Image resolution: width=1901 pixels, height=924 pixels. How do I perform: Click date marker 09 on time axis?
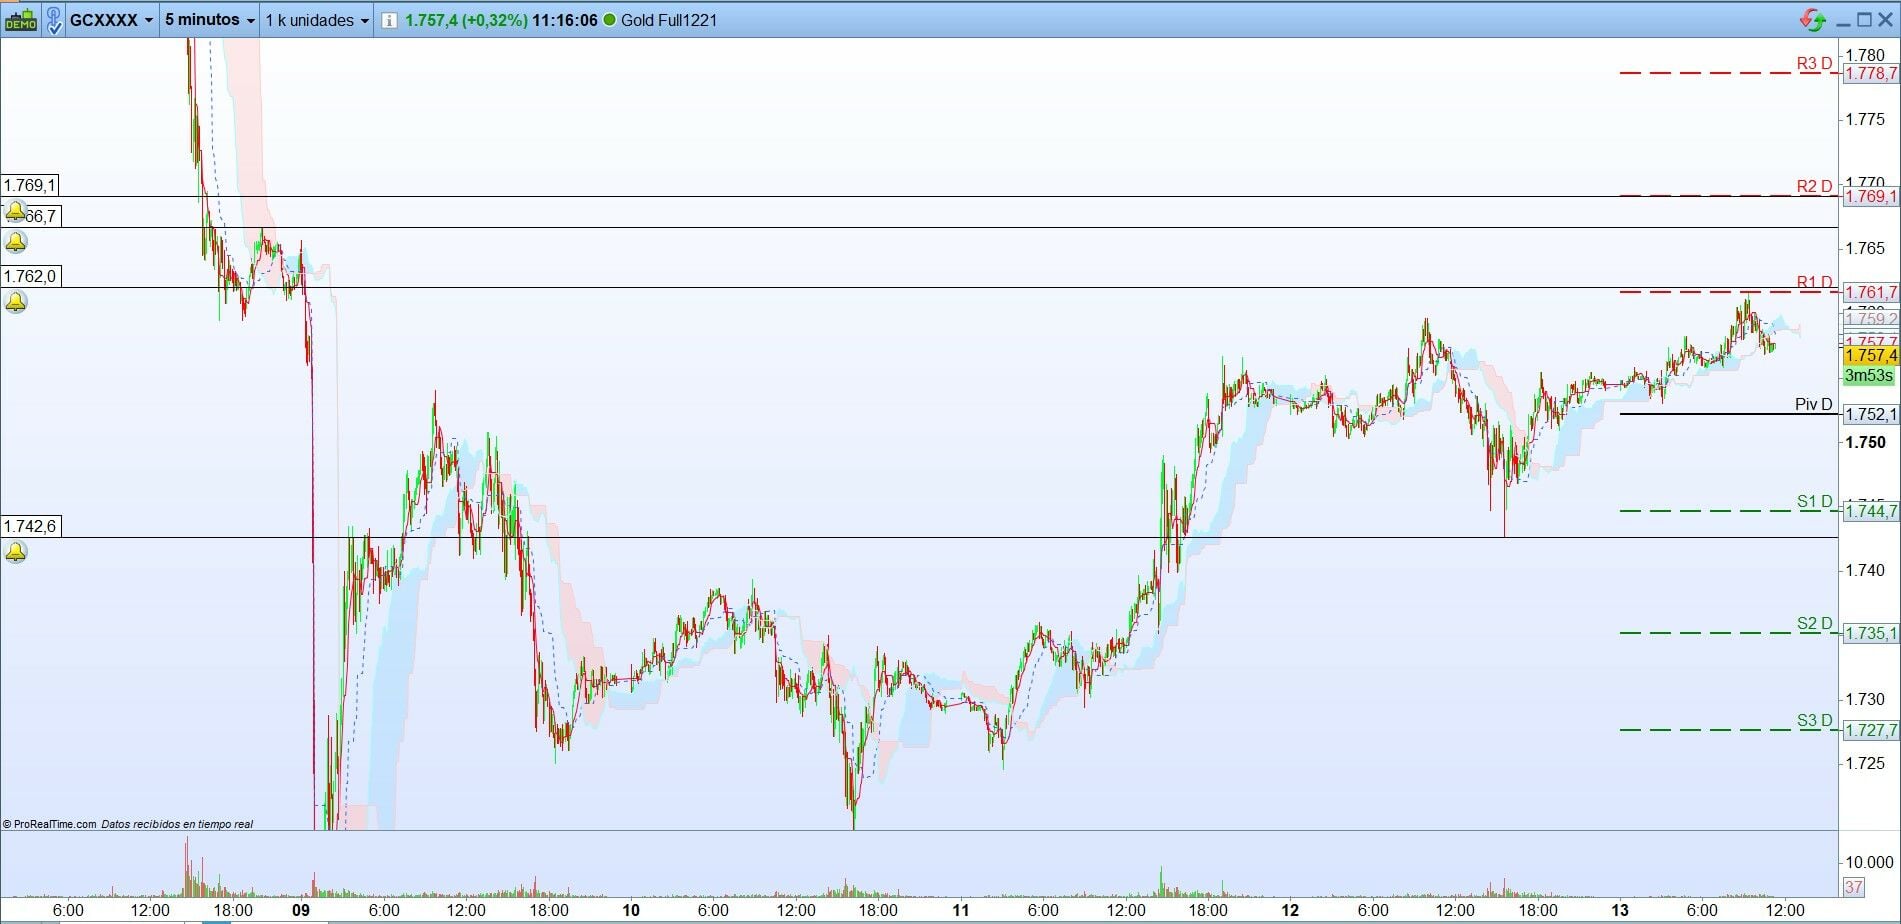click(301, 910)
